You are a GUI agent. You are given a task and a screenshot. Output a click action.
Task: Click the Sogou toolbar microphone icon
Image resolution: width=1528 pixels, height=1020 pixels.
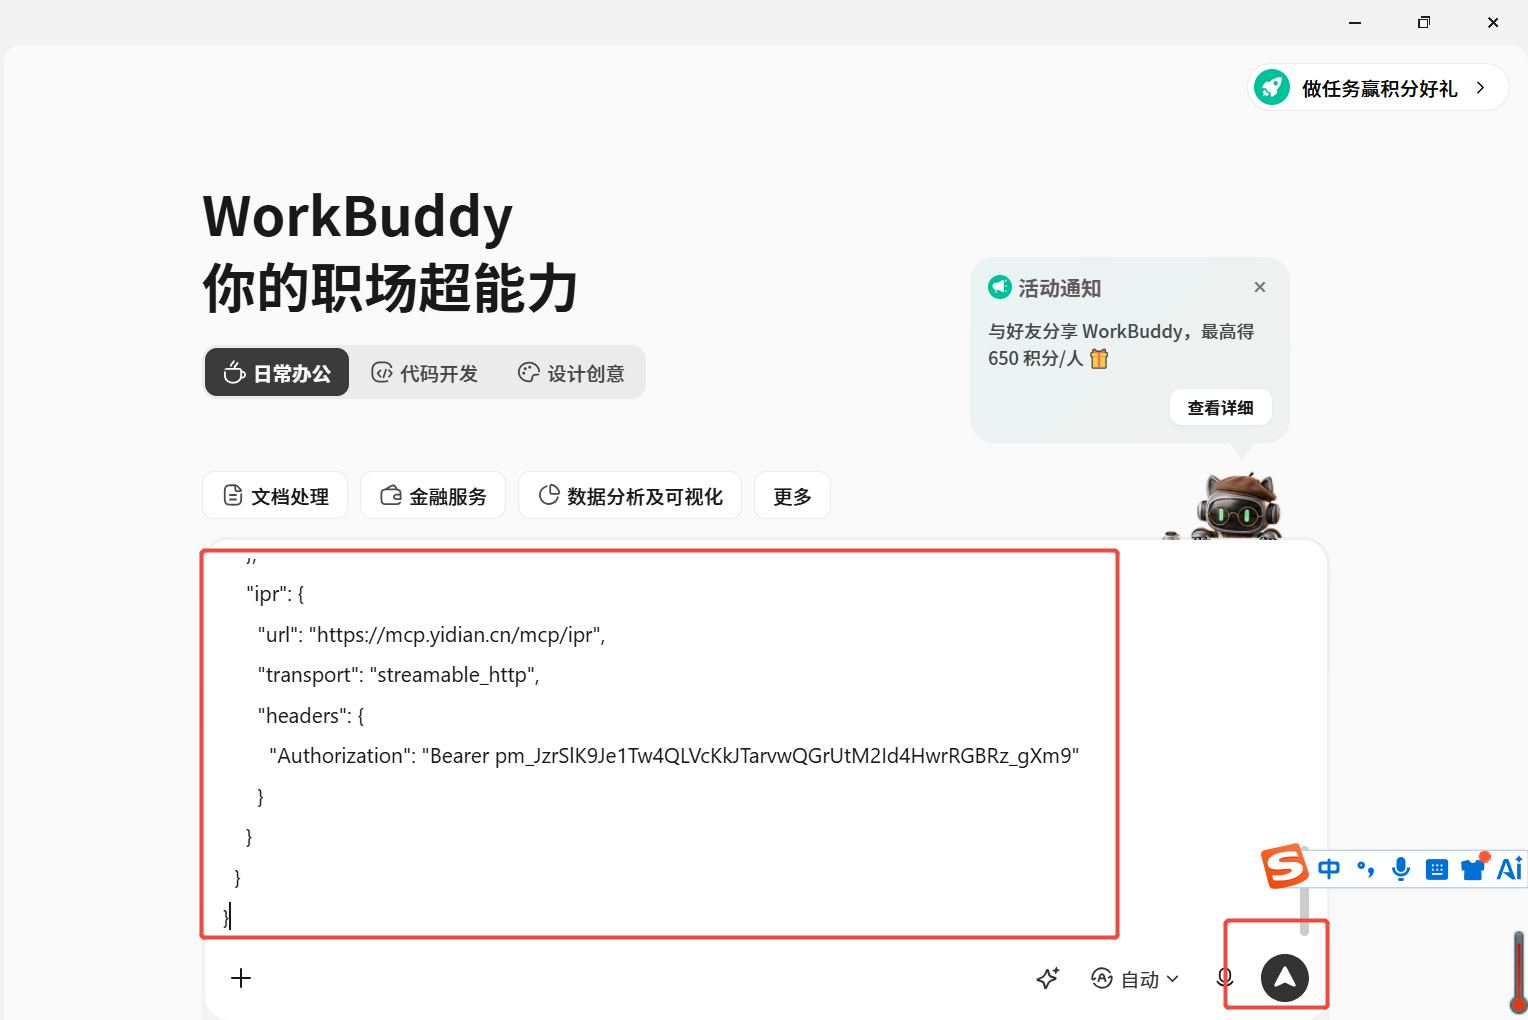coord(1401,869)
